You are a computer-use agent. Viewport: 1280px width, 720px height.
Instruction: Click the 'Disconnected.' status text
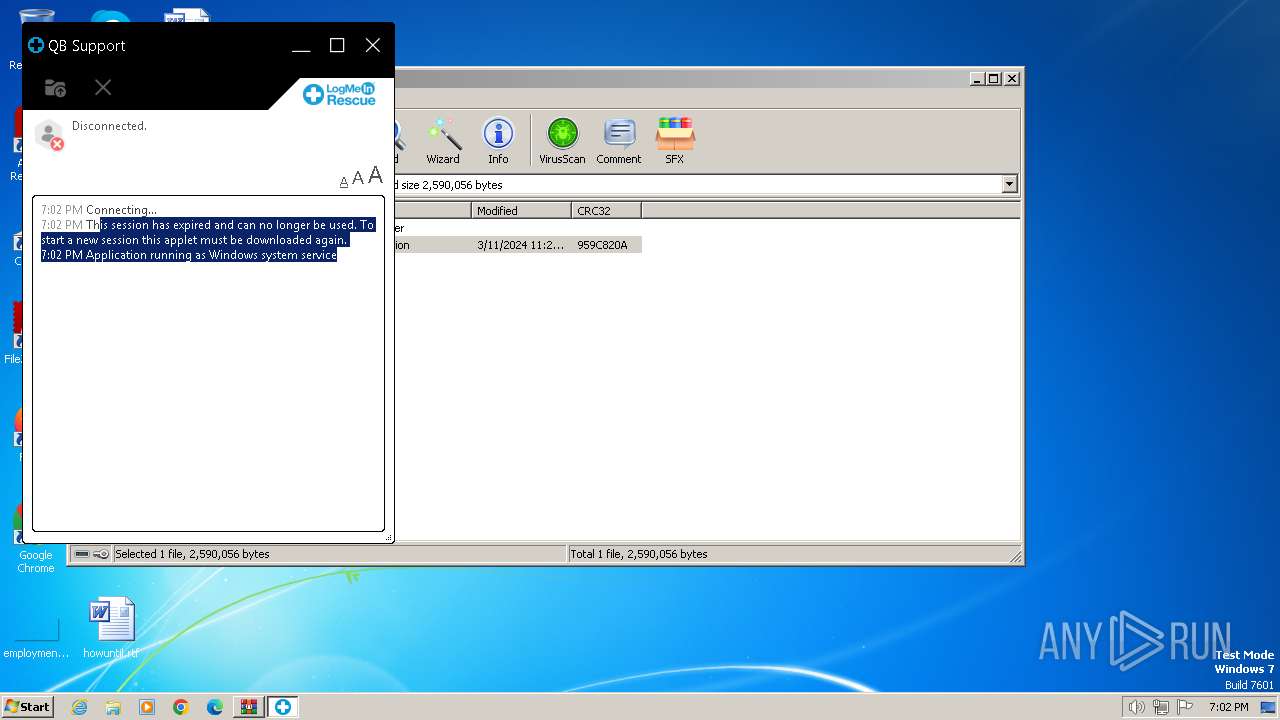(109, 126)
